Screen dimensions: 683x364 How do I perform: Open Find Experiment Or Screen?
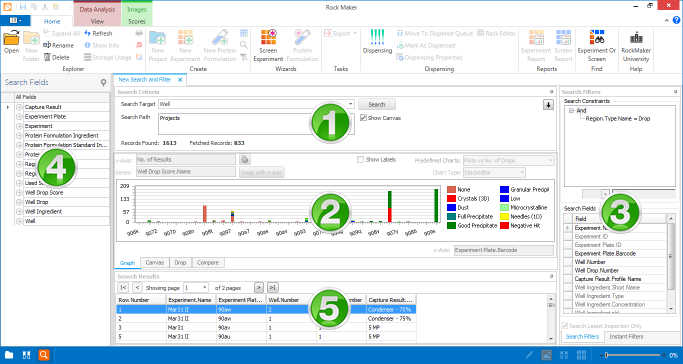click(x=597, y=46)
